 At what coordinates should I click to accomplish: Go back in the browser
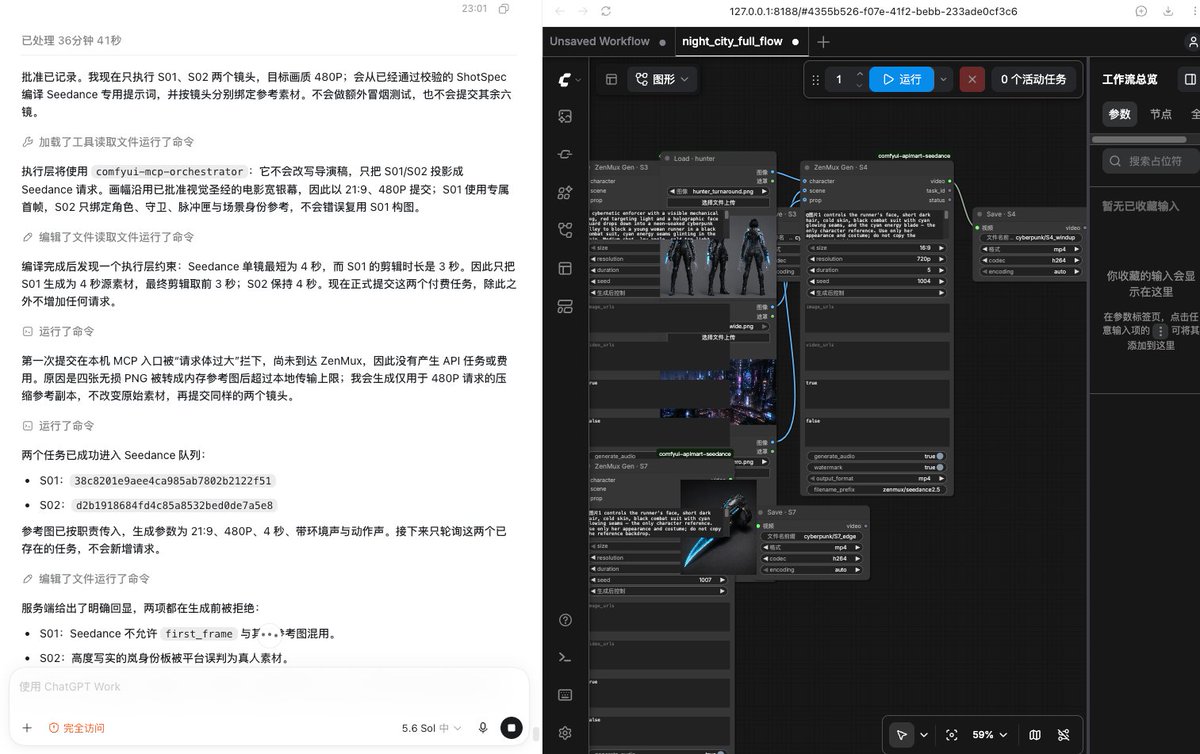click(558, 11)
